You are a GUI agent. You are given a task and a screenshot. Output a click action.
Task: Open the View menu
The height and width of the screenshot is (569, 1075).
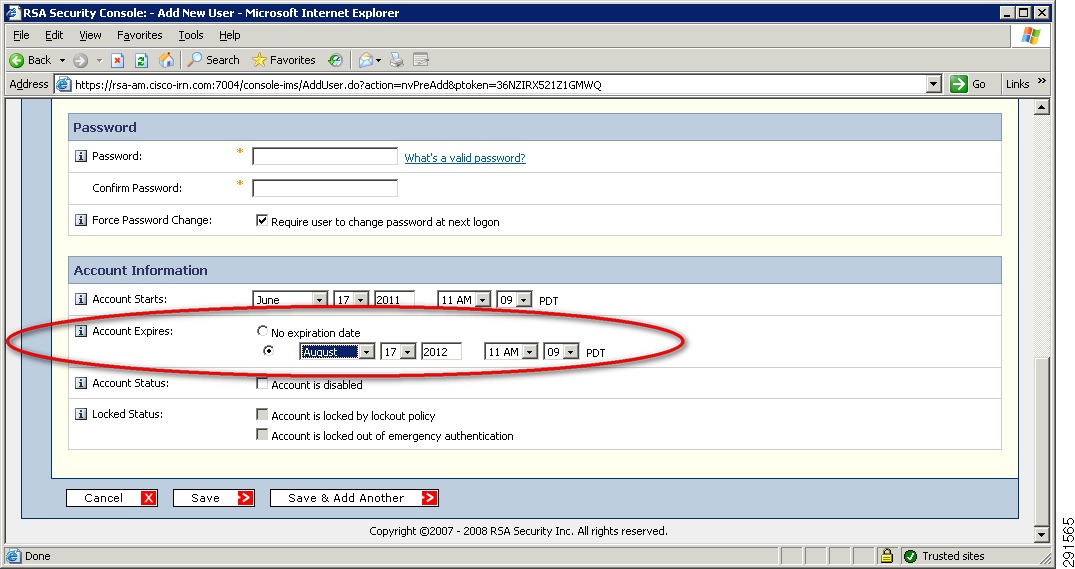pos(90,35)
